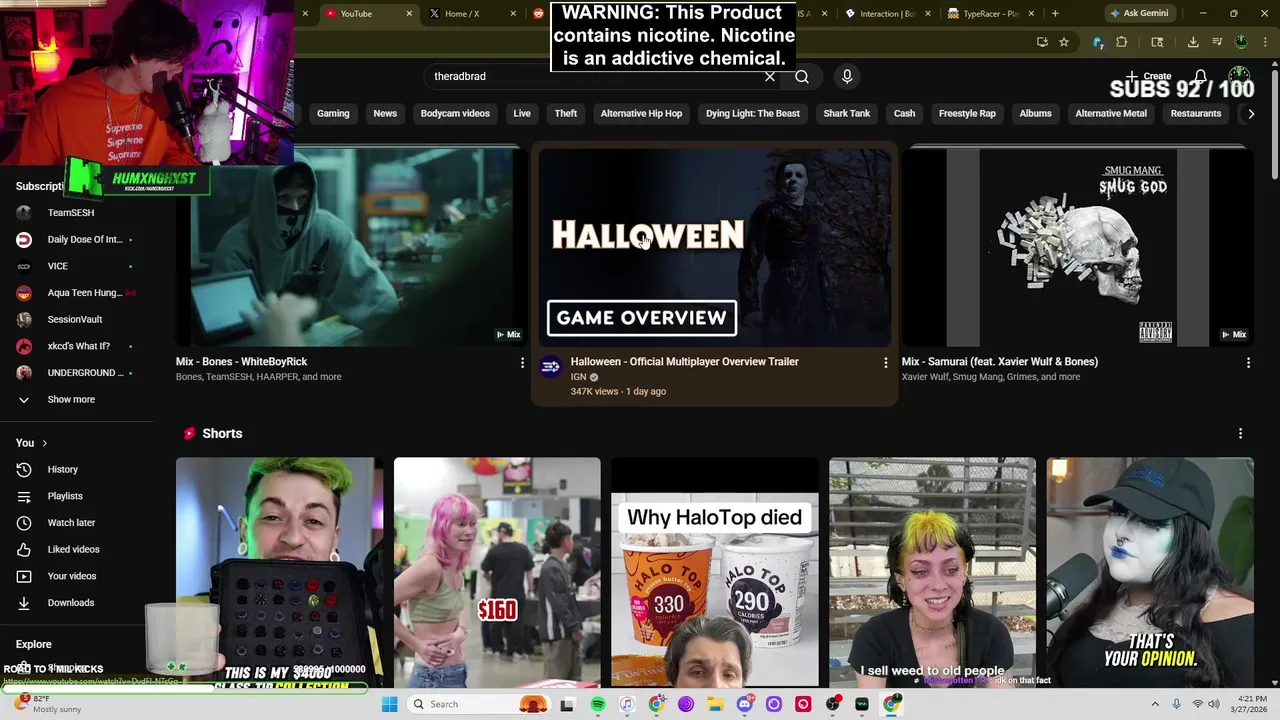Open Spotify from the taskbar

coord(598,704)
